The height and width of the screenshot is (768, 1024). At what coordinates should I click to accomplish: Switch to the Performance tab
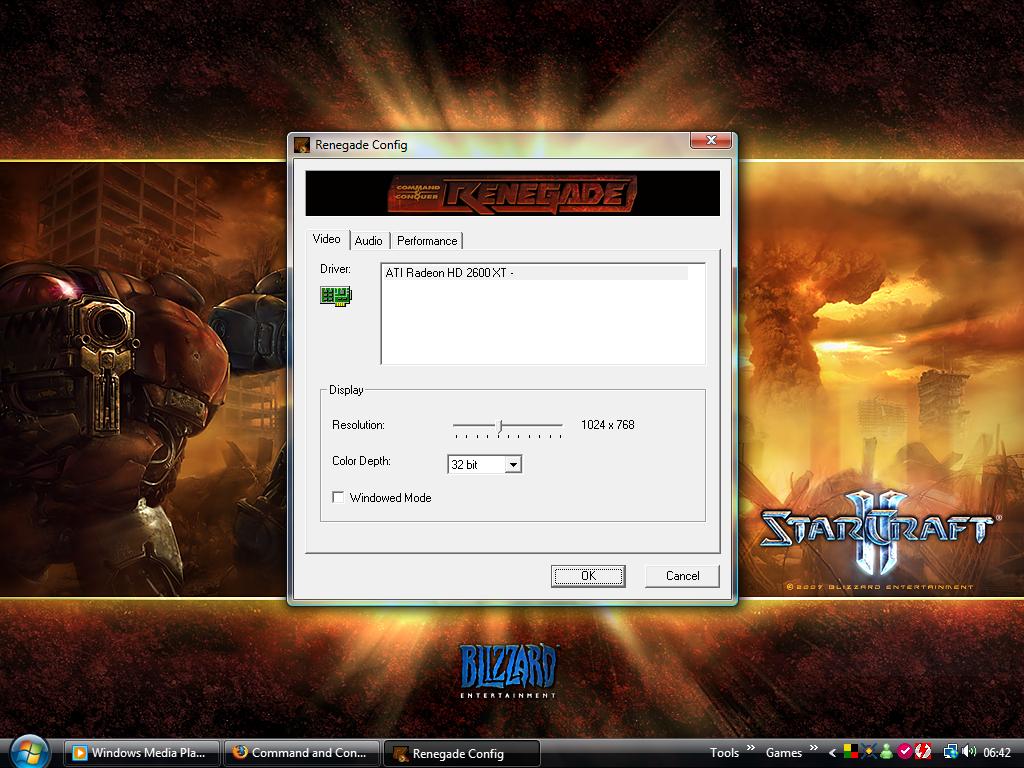click(x=427, y=241)
